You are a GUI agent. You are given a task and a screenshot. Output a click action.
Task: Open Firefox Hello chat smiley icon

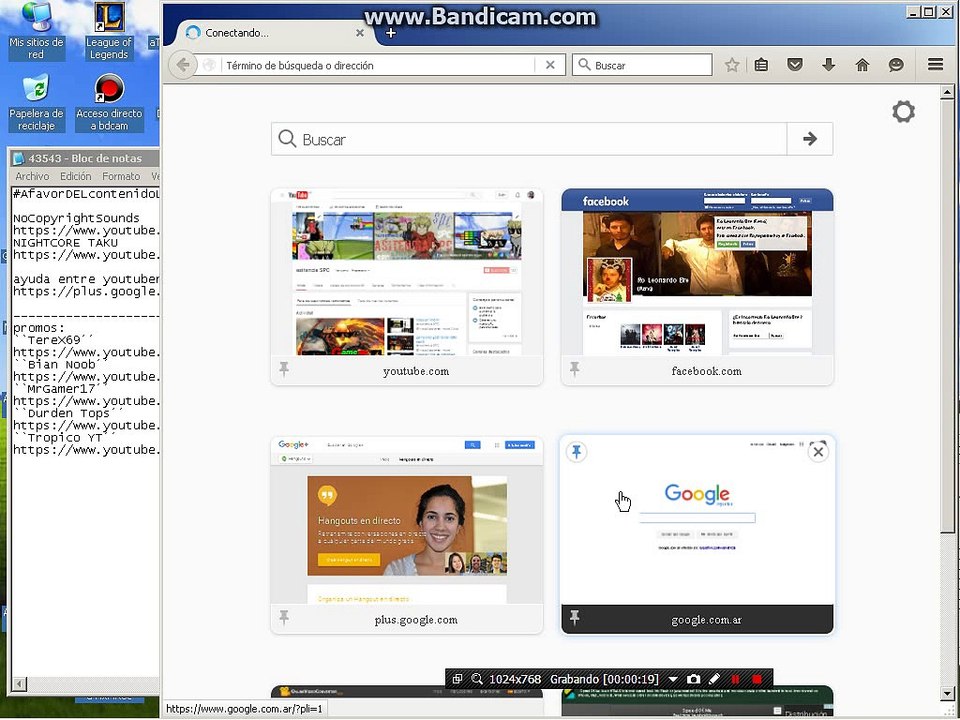896,65
